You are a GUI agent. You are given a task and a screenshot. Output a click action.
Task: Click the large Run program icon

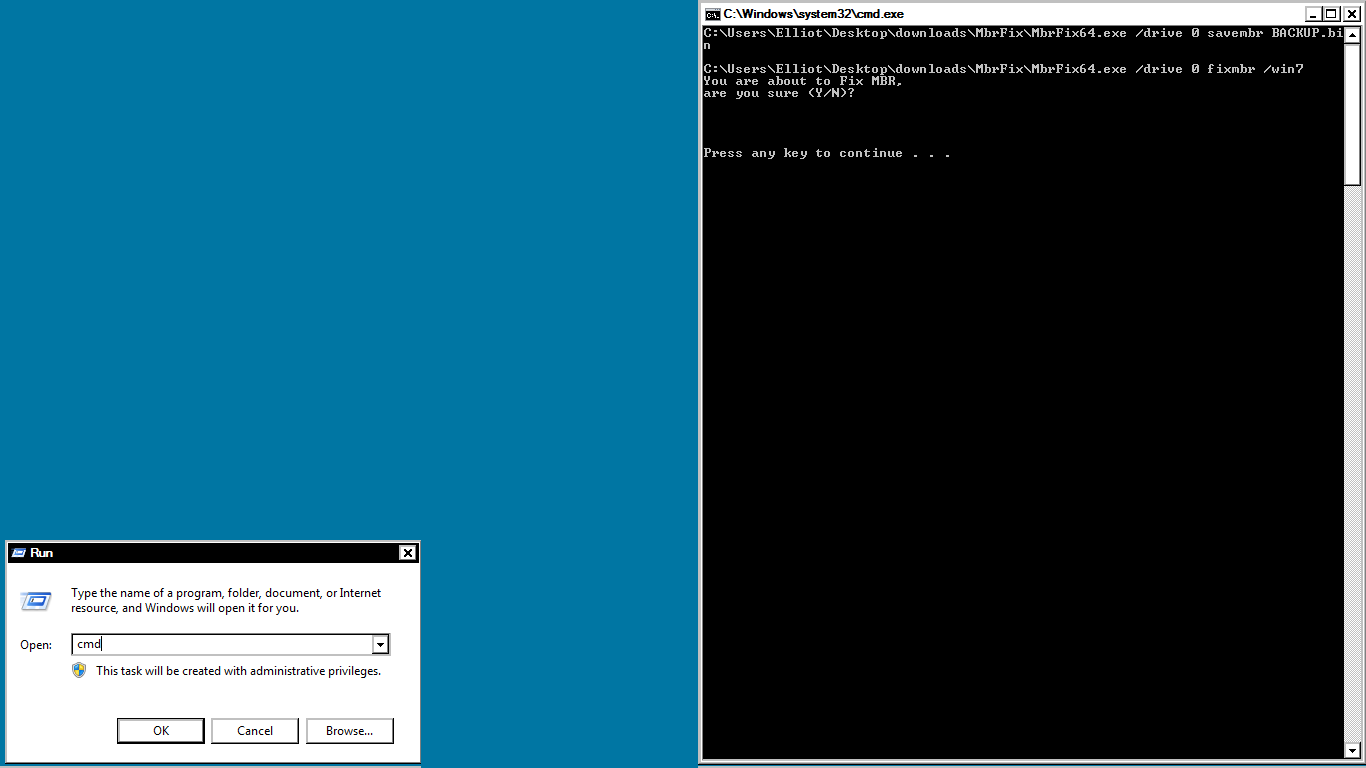point(36,600)
